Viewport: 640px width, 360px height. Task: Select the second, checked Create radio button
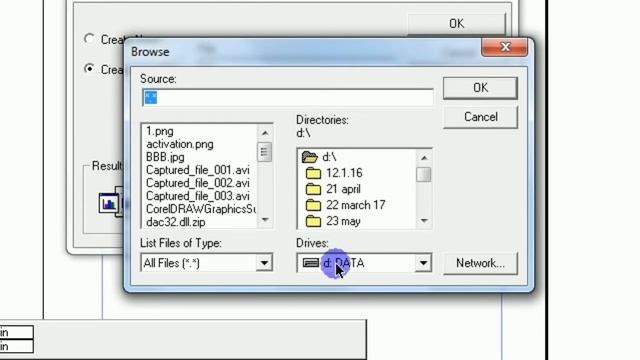(89, 69)
